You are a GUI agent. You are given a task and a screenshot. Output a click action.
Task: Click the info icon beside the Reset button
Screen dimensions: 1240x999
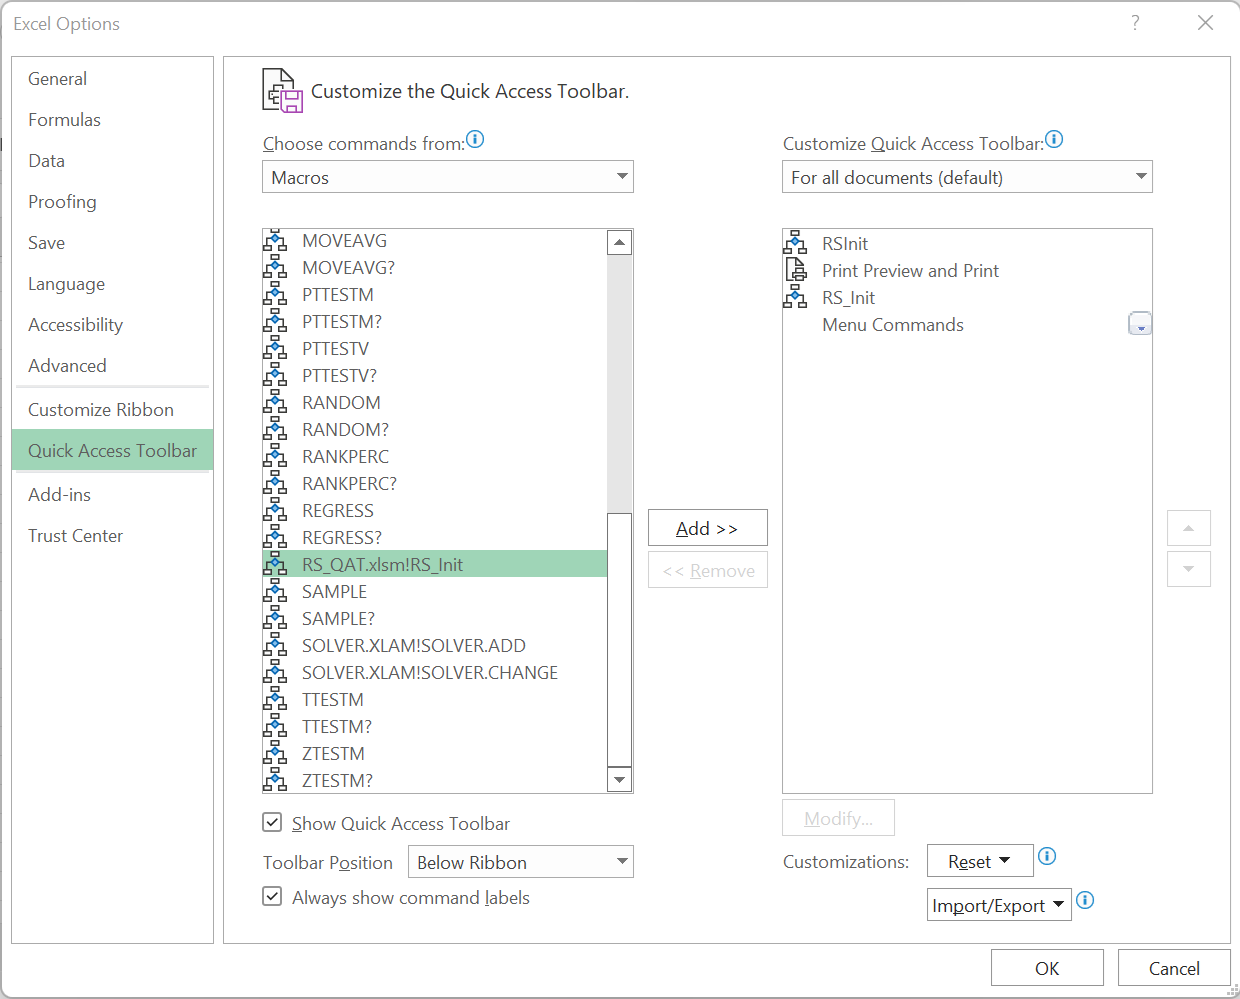[x=1047, y=856]
